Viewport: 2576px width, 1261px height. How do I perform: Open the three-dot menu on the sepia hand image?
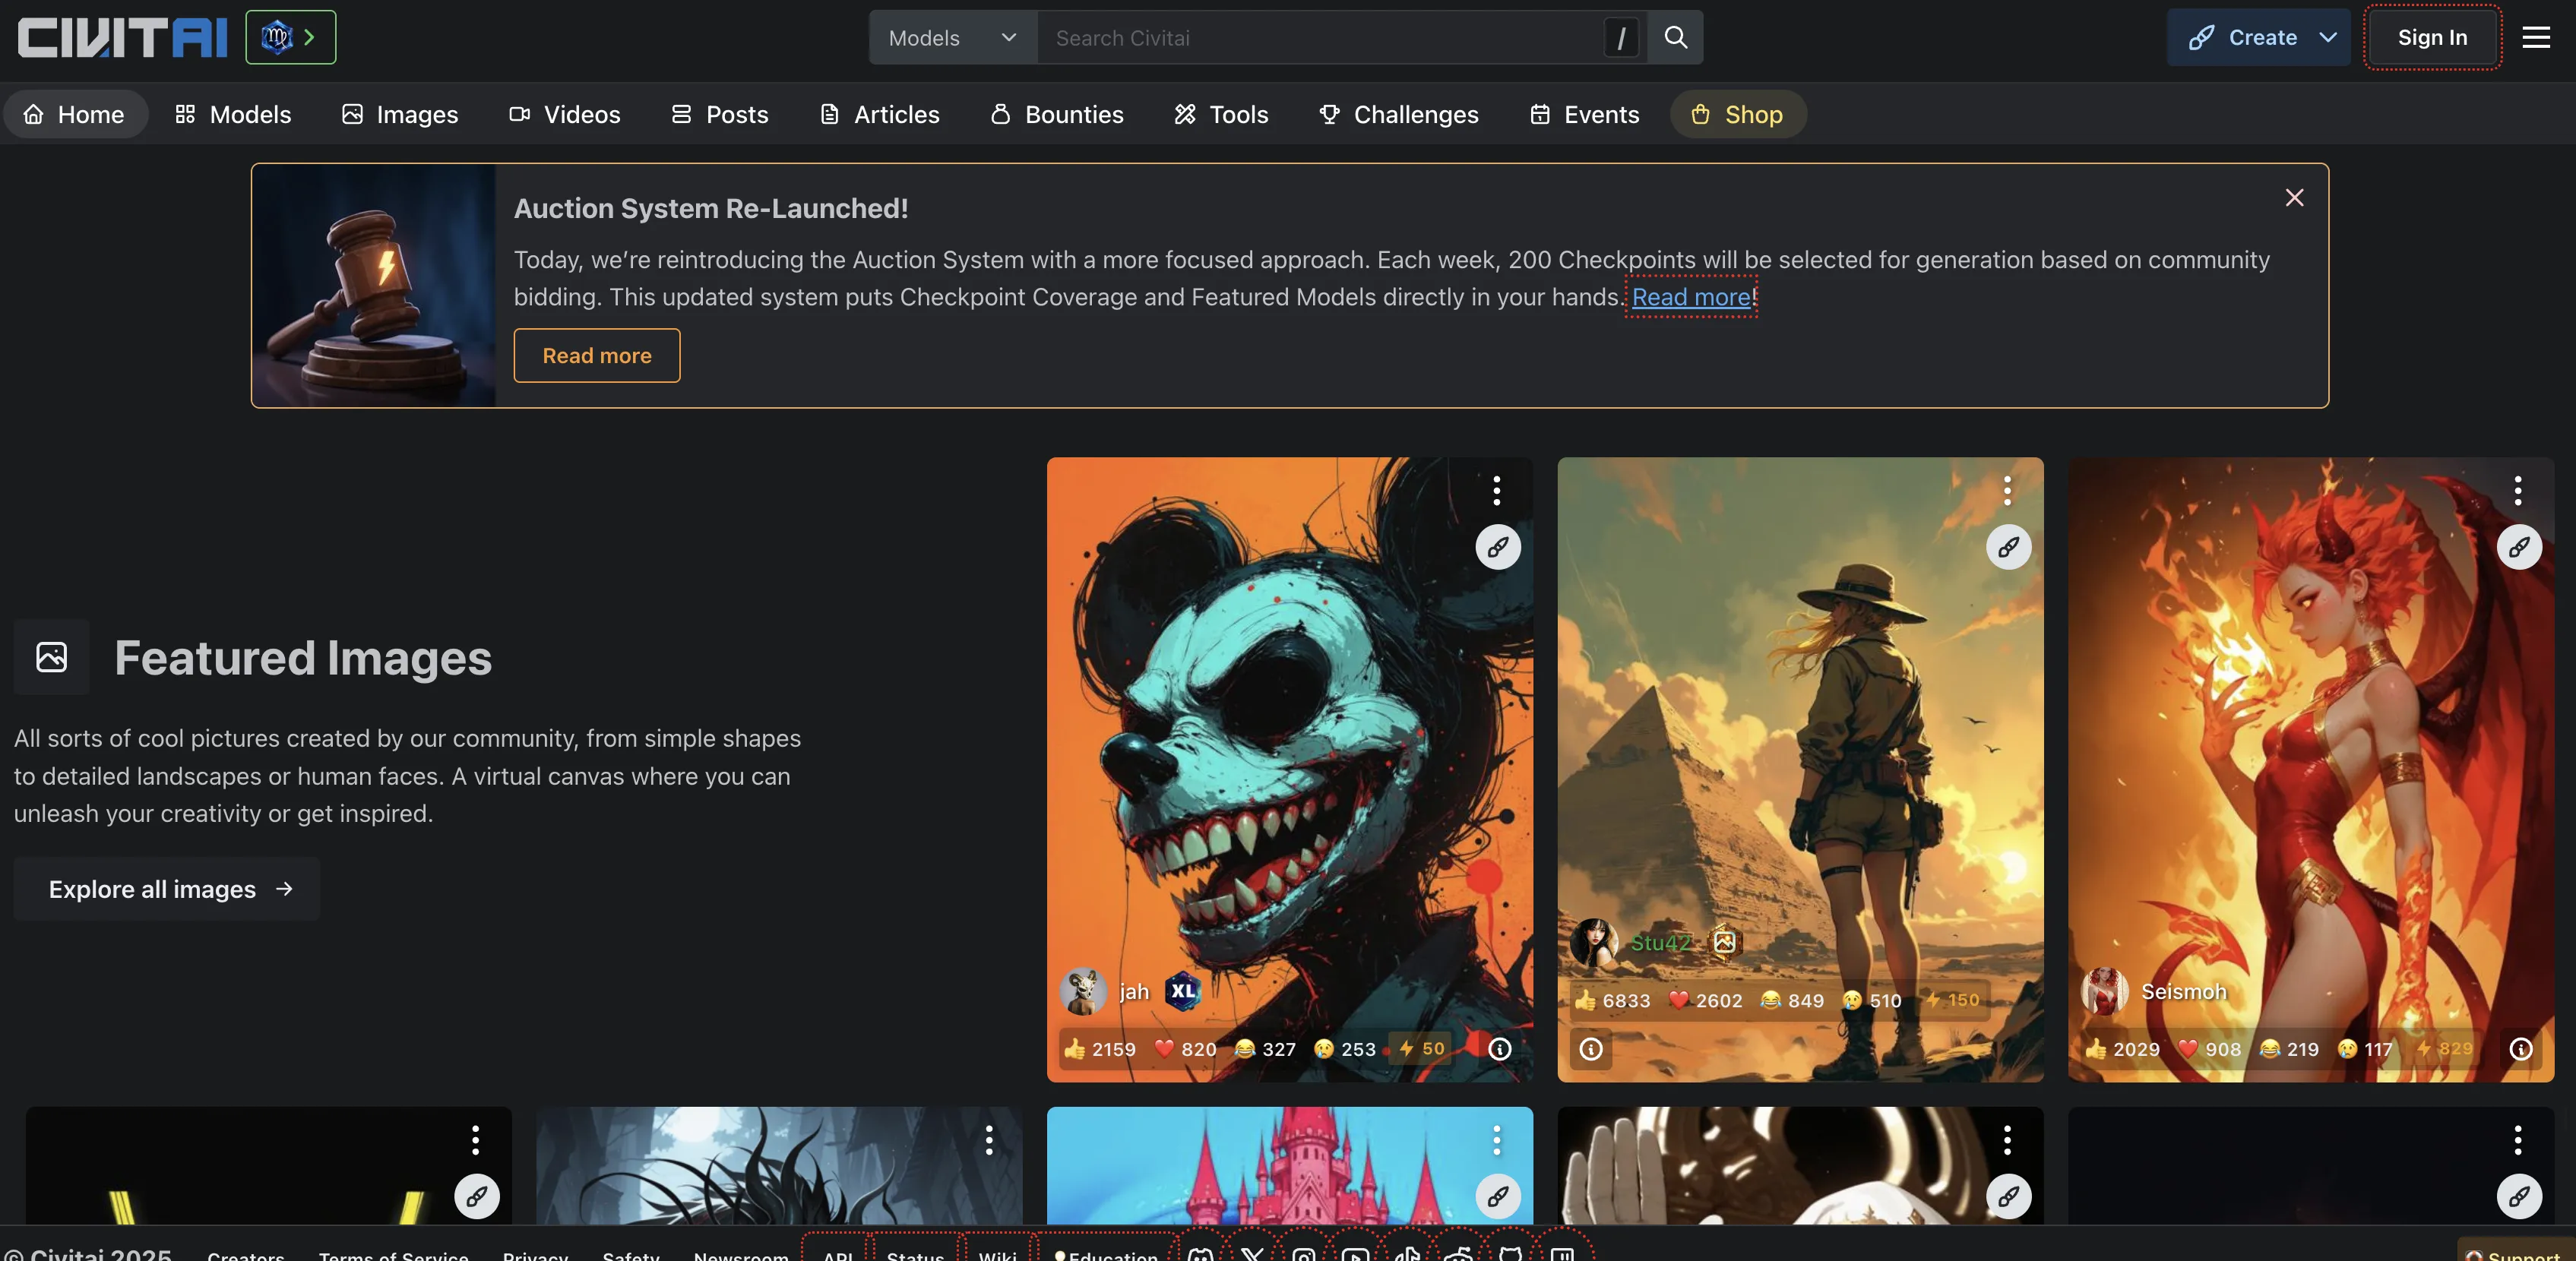click(x=2007, y=1139)
